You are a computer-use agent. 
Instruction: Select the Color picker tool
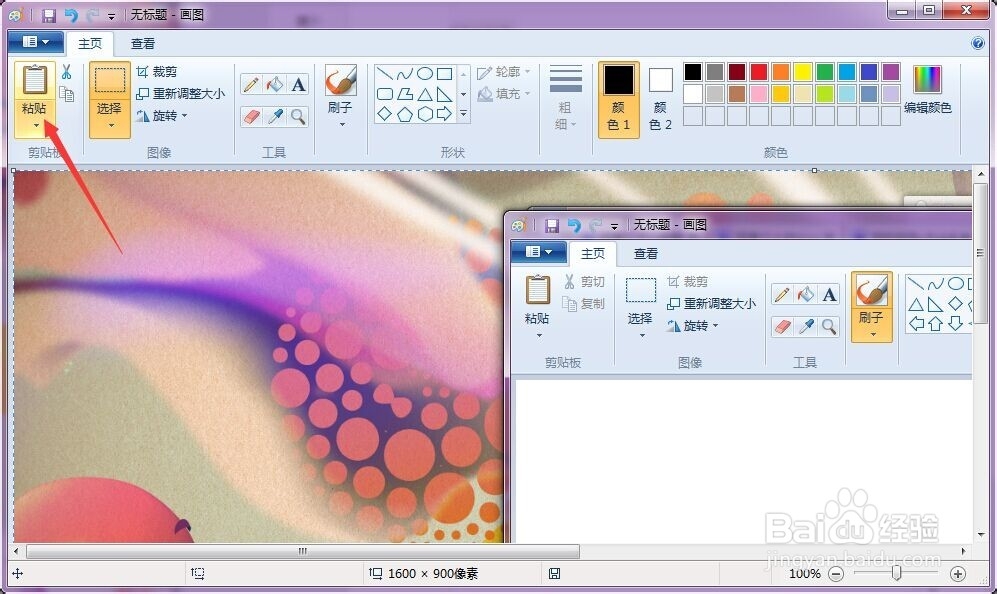[274, 115]
